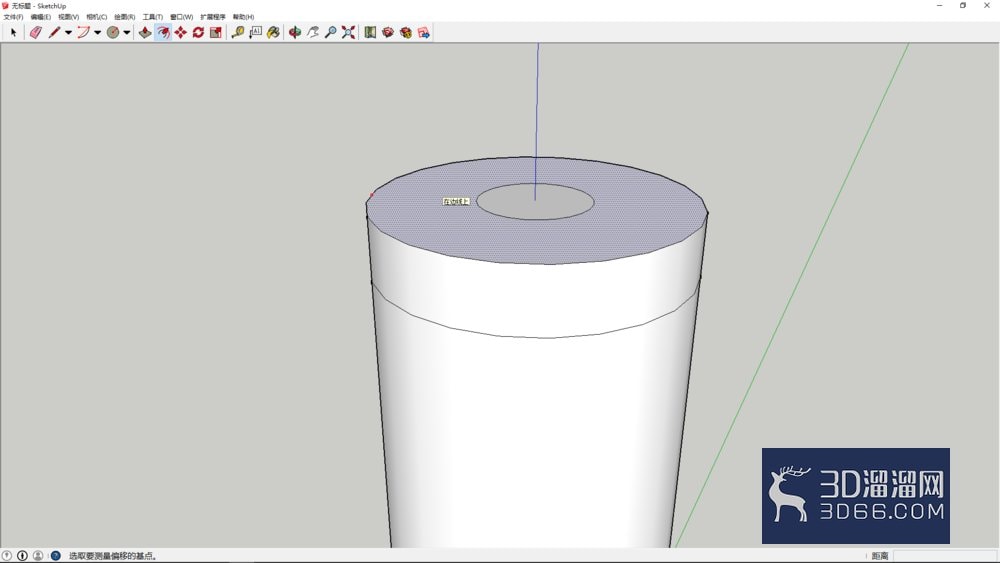Image resolution: width=1000 pixels, height=563 pixels.
Task: Click the LayOut send icon
Action: pos(423,32)
